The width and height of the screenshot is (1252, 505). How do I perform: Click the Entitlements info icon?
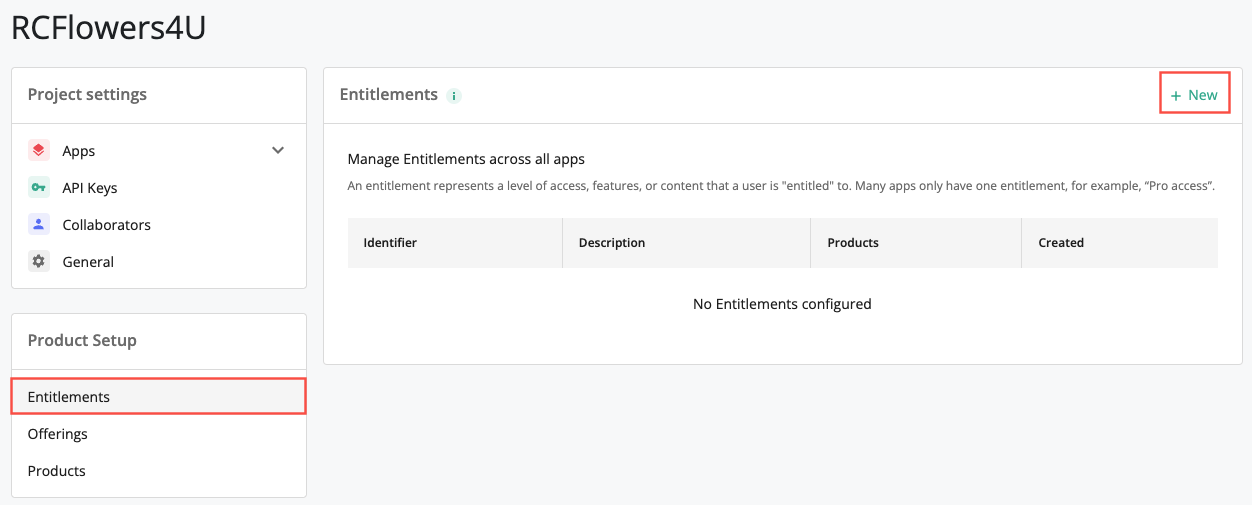pyautogui.click(x=454, y=96)
